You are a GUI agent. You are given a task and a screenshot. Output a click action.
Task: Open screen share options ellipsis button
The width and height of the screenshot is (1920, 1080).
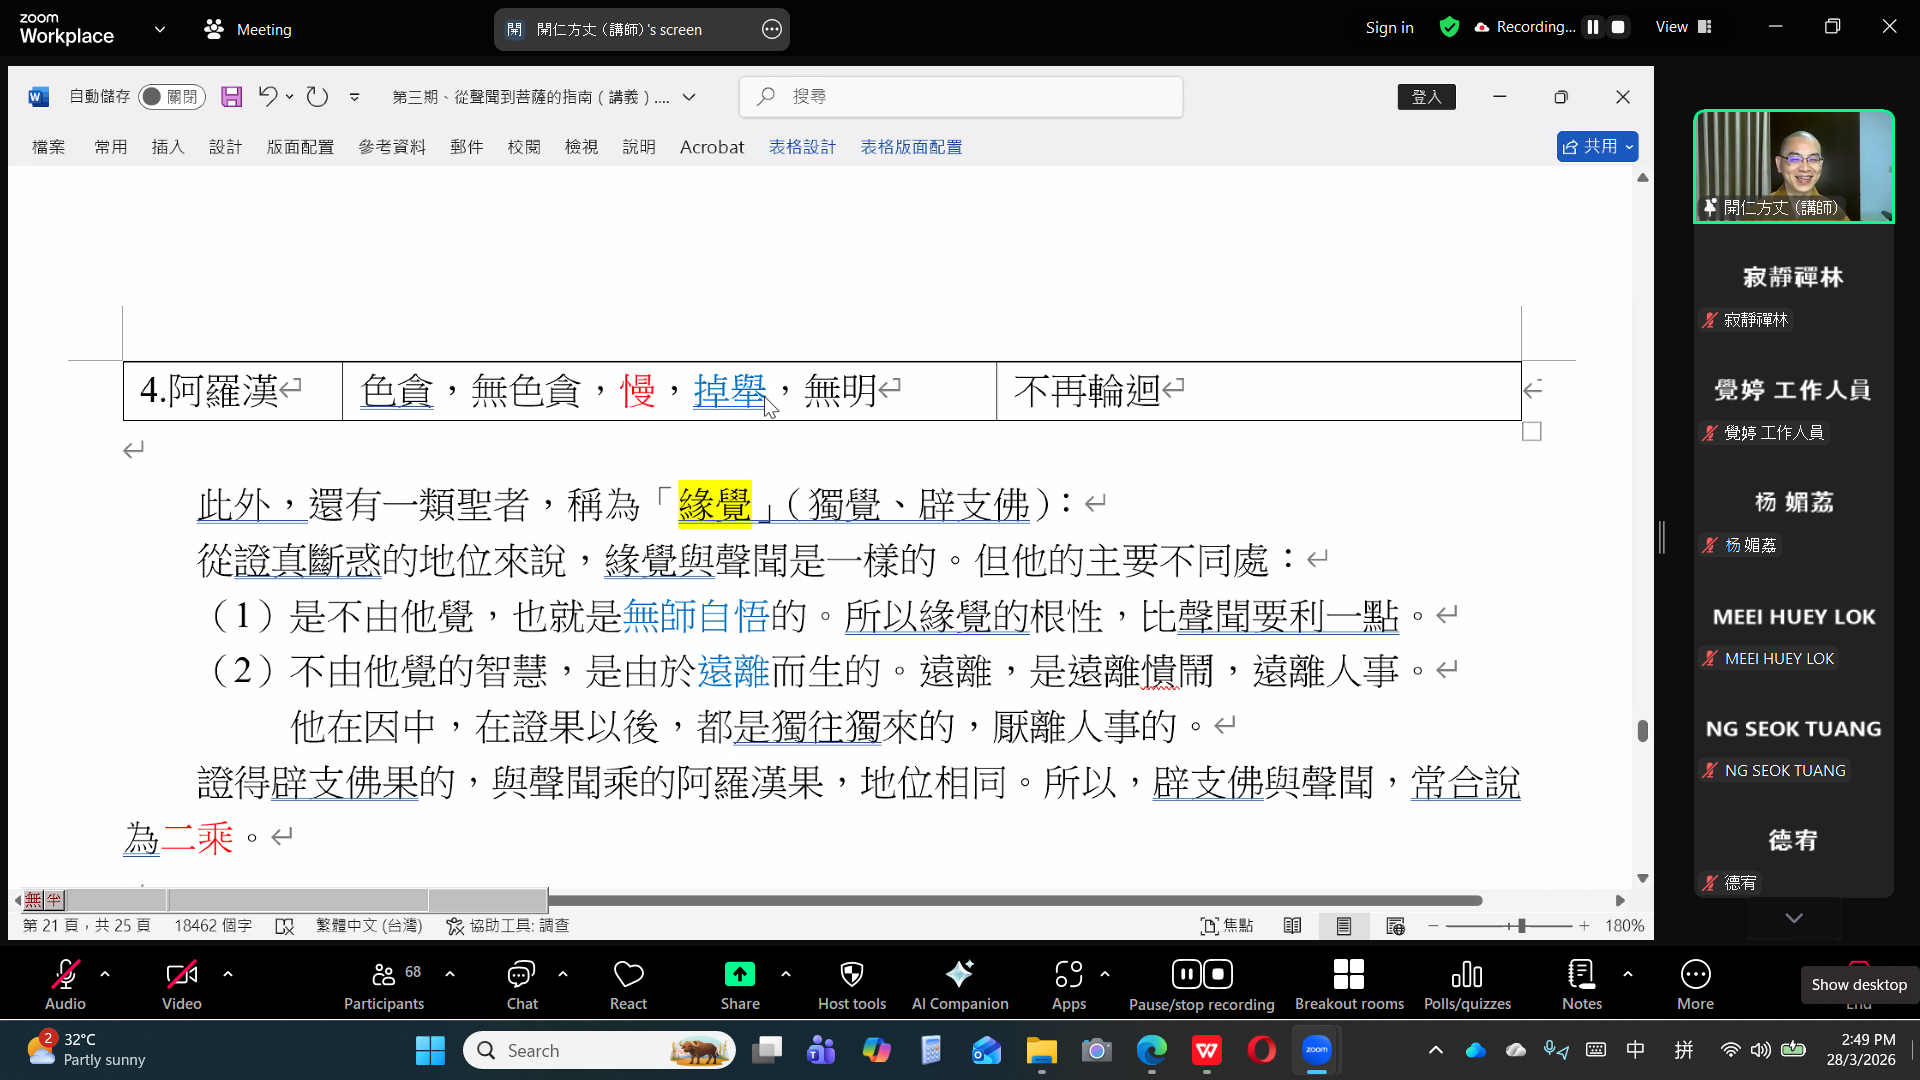click(772, 29)
